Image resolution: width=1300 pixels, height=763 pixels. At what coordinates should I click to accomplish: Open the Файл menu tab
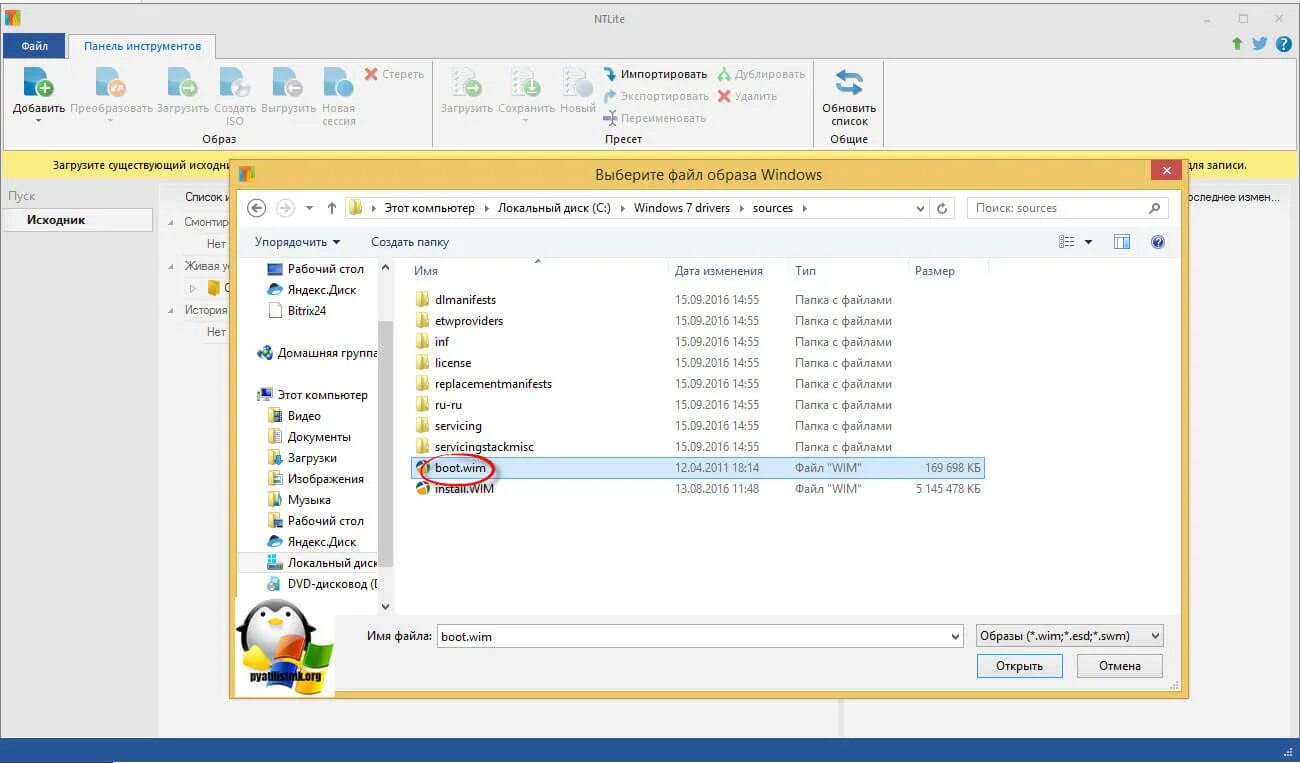click(34, 46)
